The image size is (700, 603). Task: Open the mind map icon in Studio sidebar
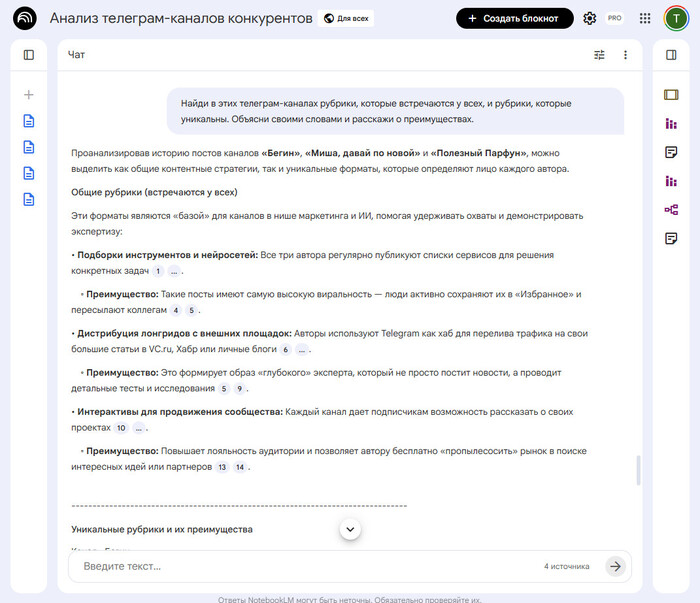click(x=671, y=209)
